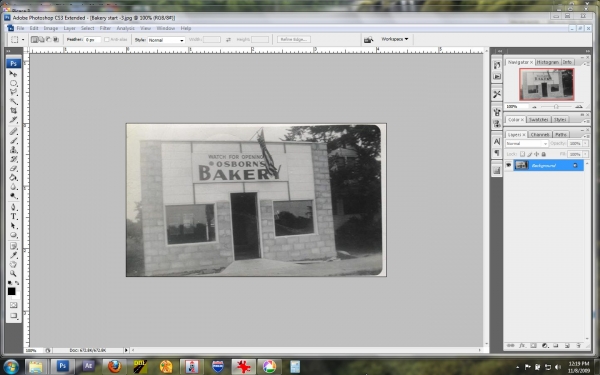Image resolution: width=600 pixels, height=375 pixels.
Task: Toggle lock image pixels brush icon
Action: click(530, 154)
